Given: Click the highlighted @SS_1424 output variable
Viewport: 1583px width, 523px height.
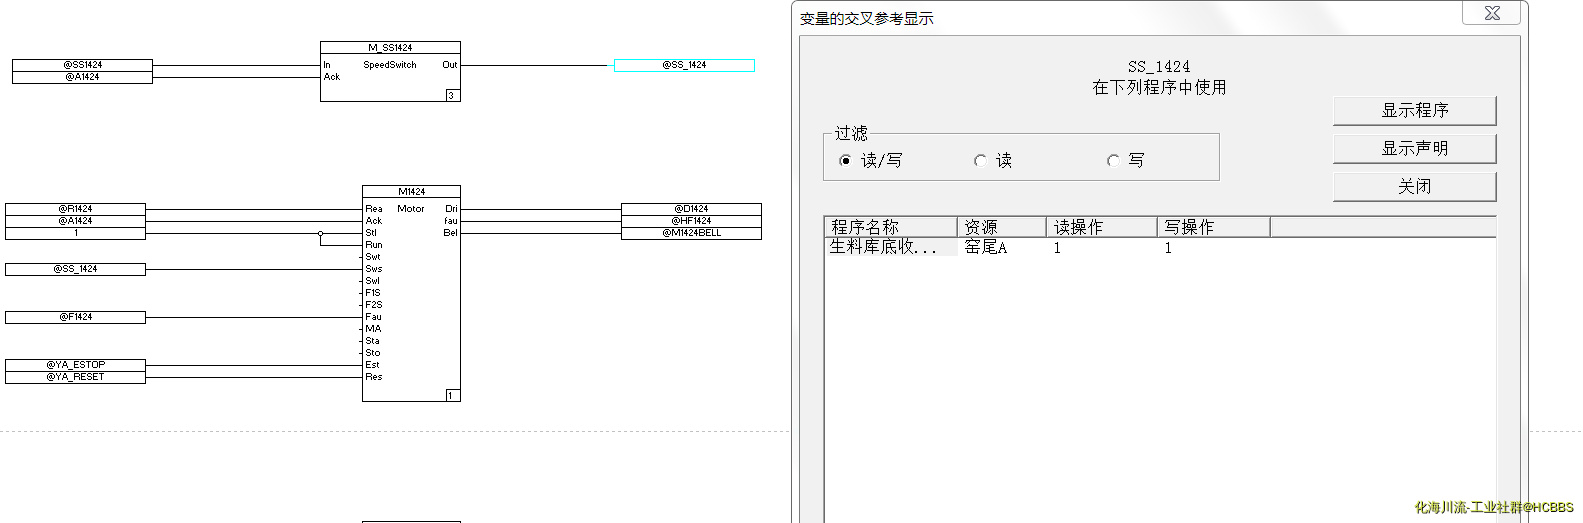Looking at the screenshot, I should (684, 65).
